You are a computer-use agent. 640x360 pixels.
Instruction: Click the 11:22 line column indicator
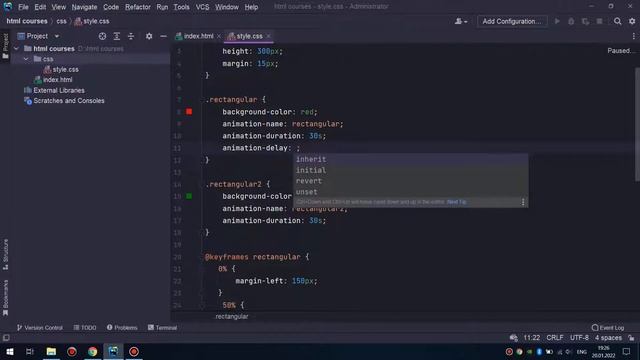[531, 338]
